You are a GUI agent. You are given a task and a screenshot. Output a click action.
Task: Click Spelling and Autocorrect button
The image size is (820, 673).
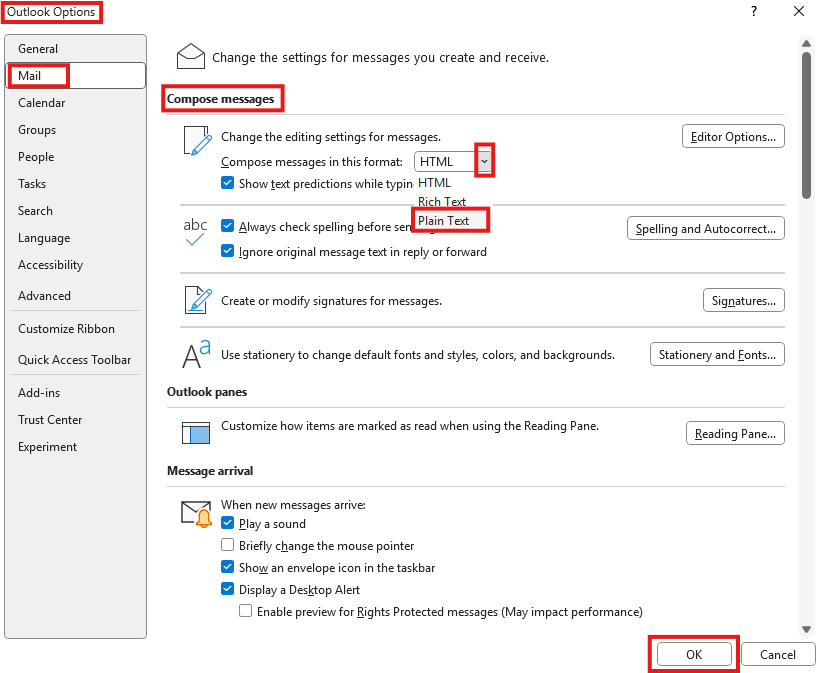pyautogui.click(x=705, y=229)
